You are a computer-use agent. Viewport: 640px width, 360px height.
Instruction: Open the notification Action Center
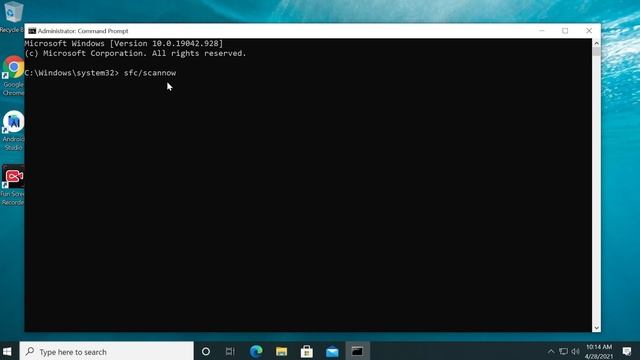coord(627,351)
